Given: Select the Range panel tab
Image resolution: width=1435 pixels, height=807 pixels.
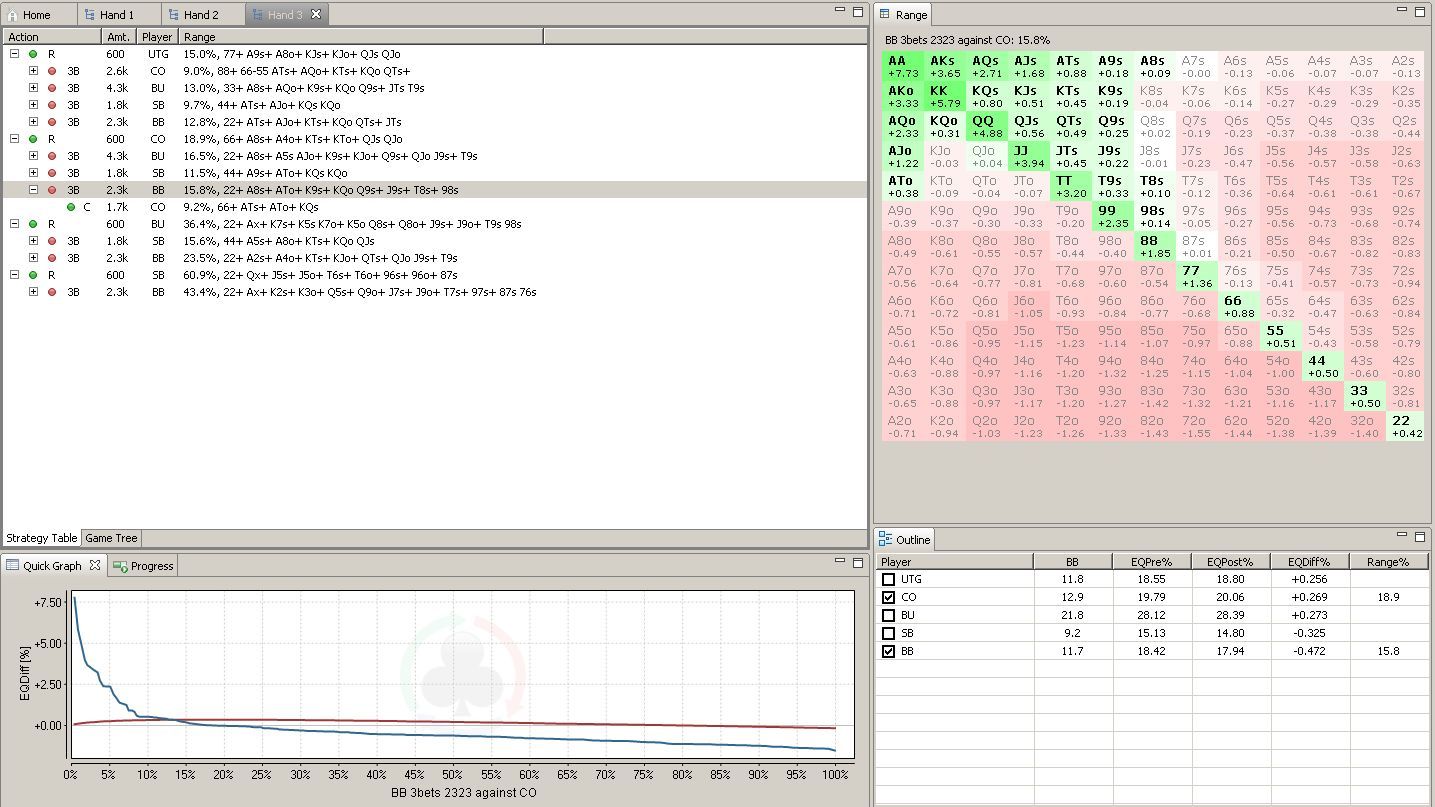Looking at the screenshot, I should pos(903,15).
